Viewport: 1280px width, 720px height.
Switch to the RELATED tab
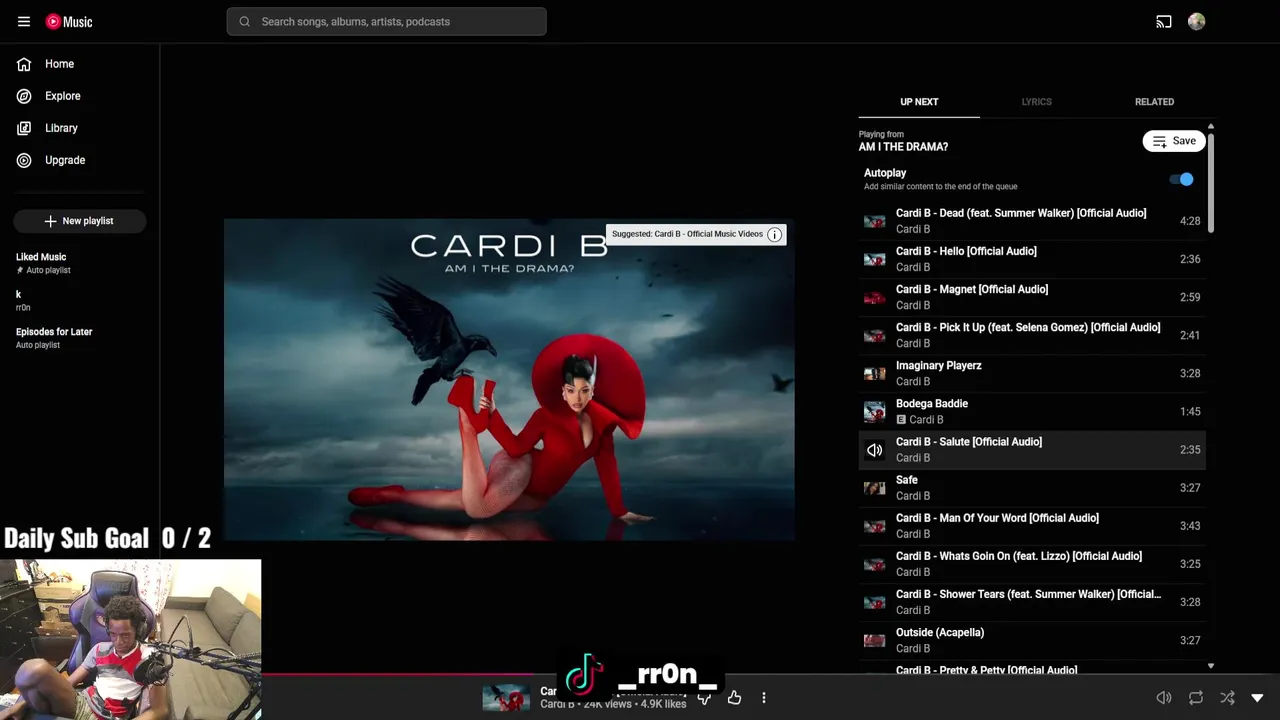click(1154, 102)
